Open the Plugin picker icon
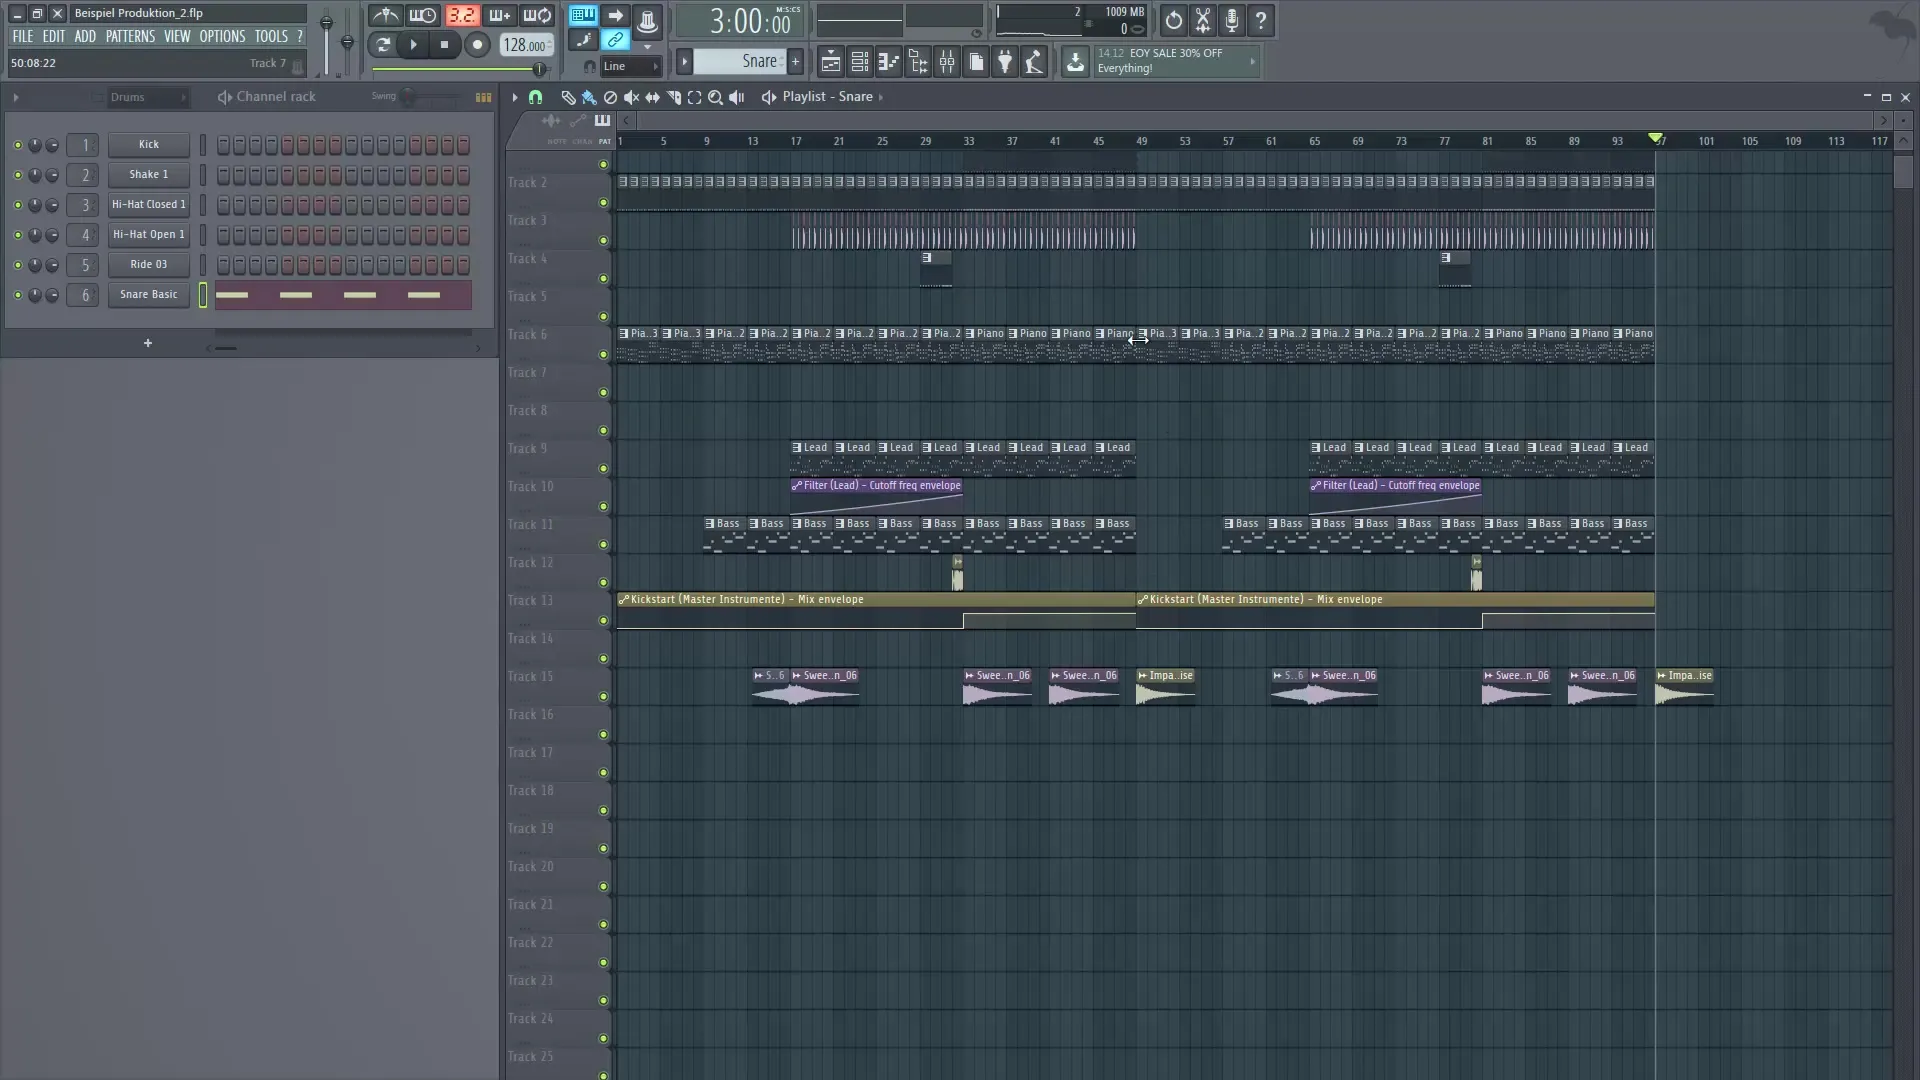This screenshot has width=1920, height=1080. (x=1005, y=62)
